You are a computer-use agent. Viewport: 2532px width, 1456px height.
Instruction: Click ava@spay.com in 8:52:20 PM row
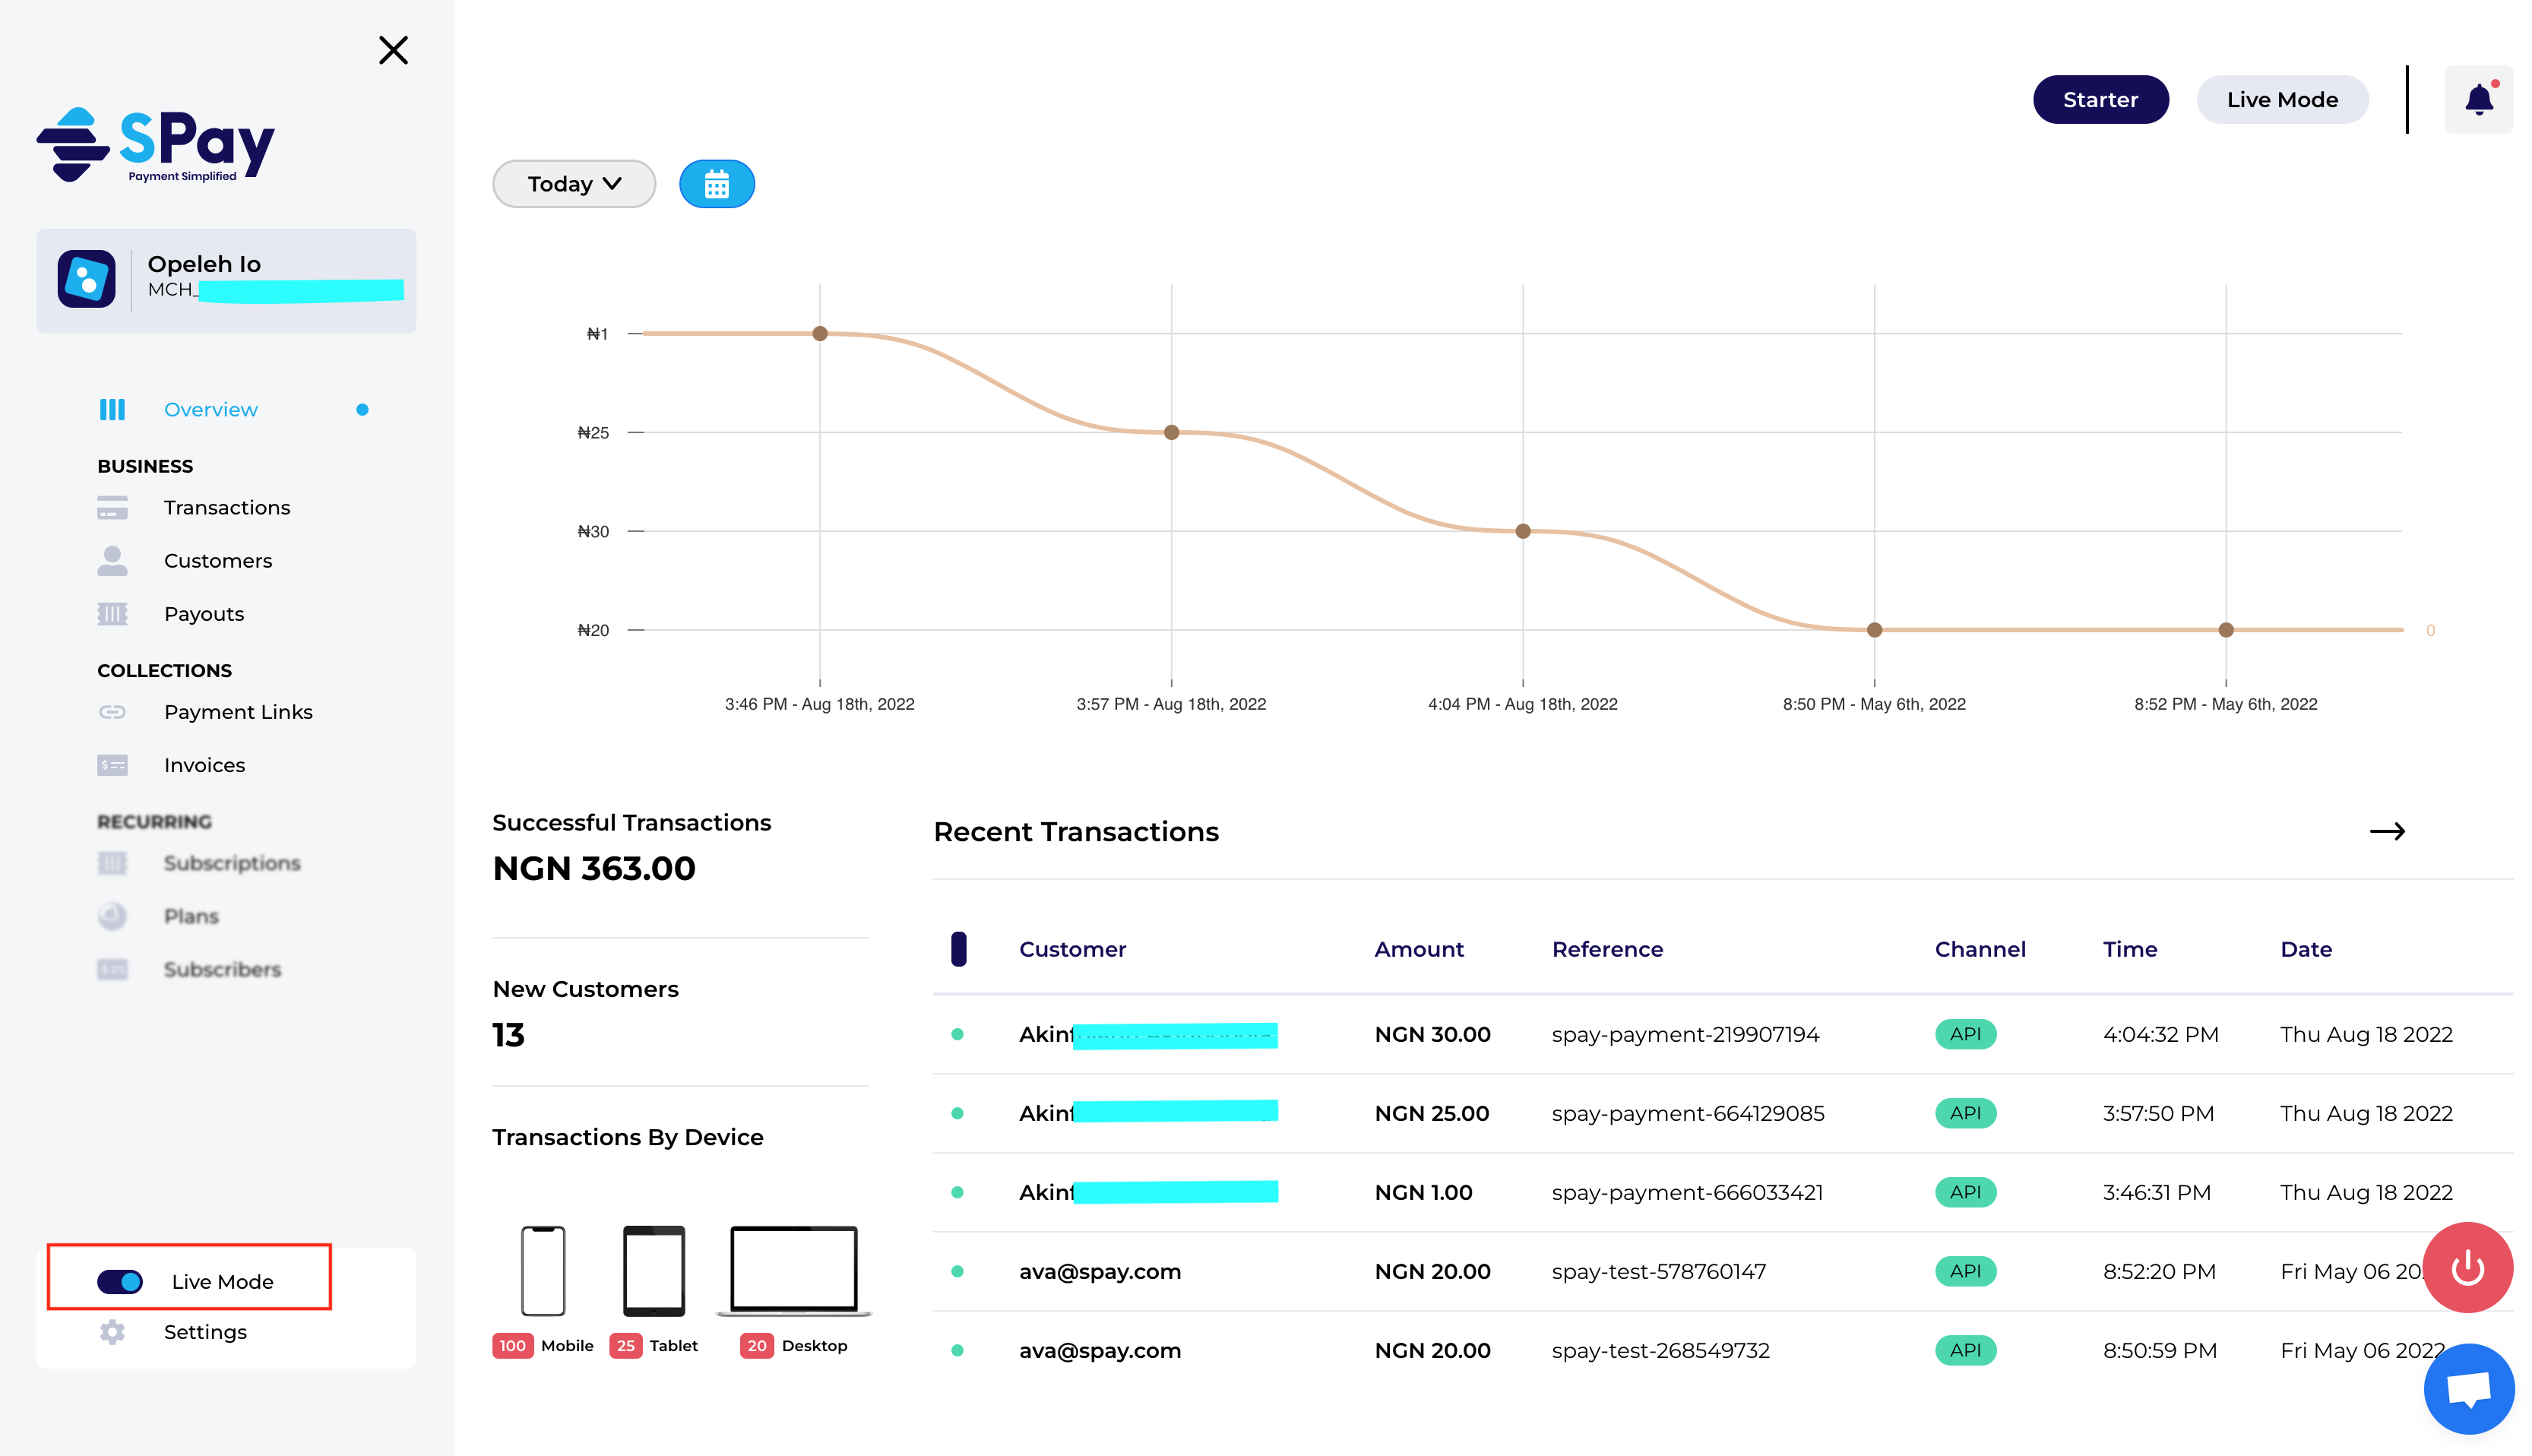(1100, 1271)
